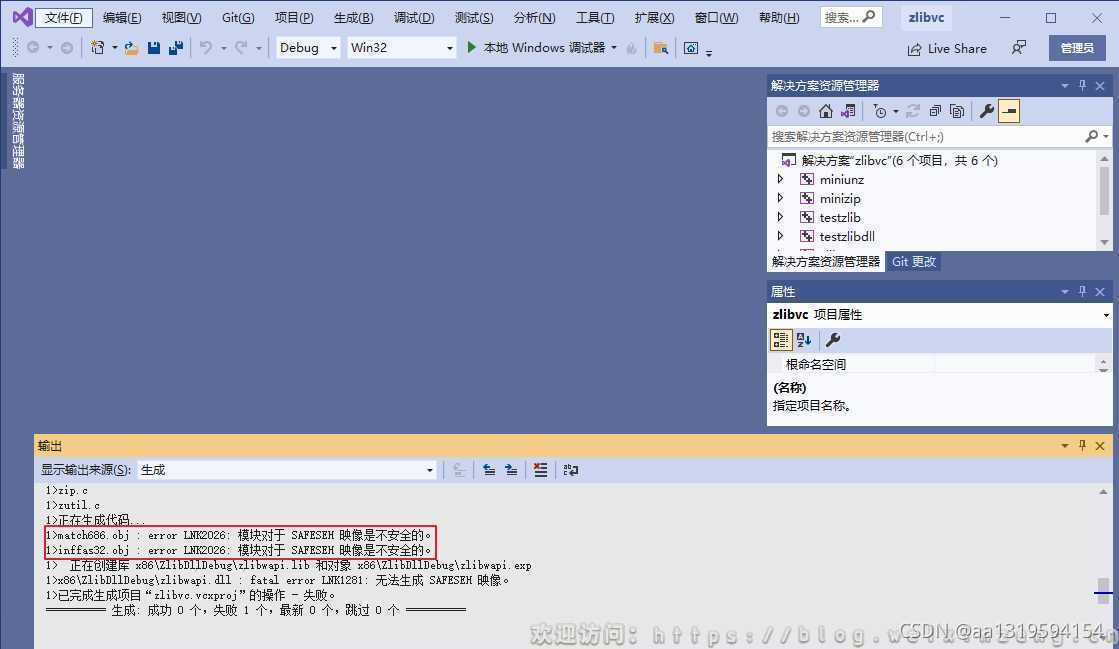The width and height of the screenshot is (1119, 649).
Task: Open the 编辑(E) menu
Action: pos(122,18)
